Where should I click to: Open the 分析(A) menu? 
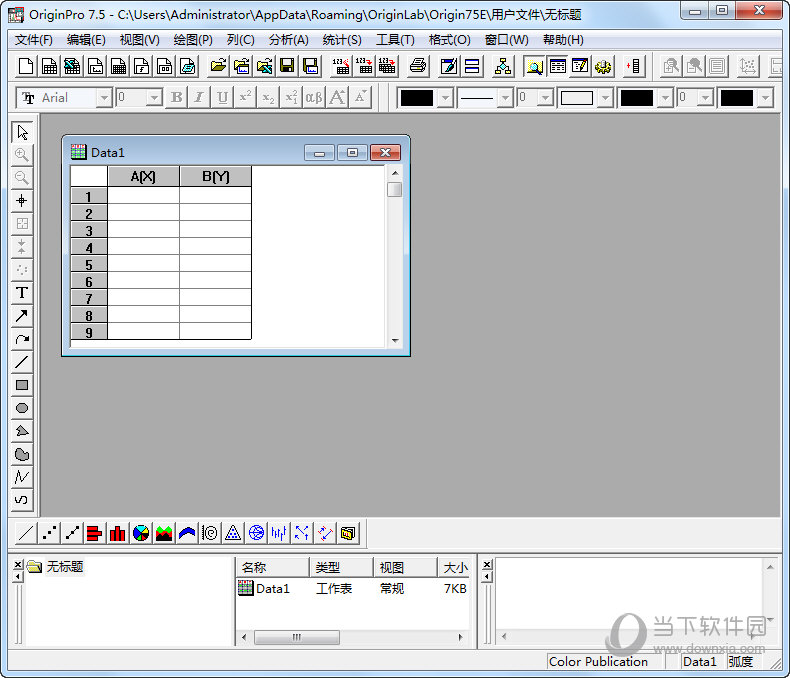pos(288,40)
